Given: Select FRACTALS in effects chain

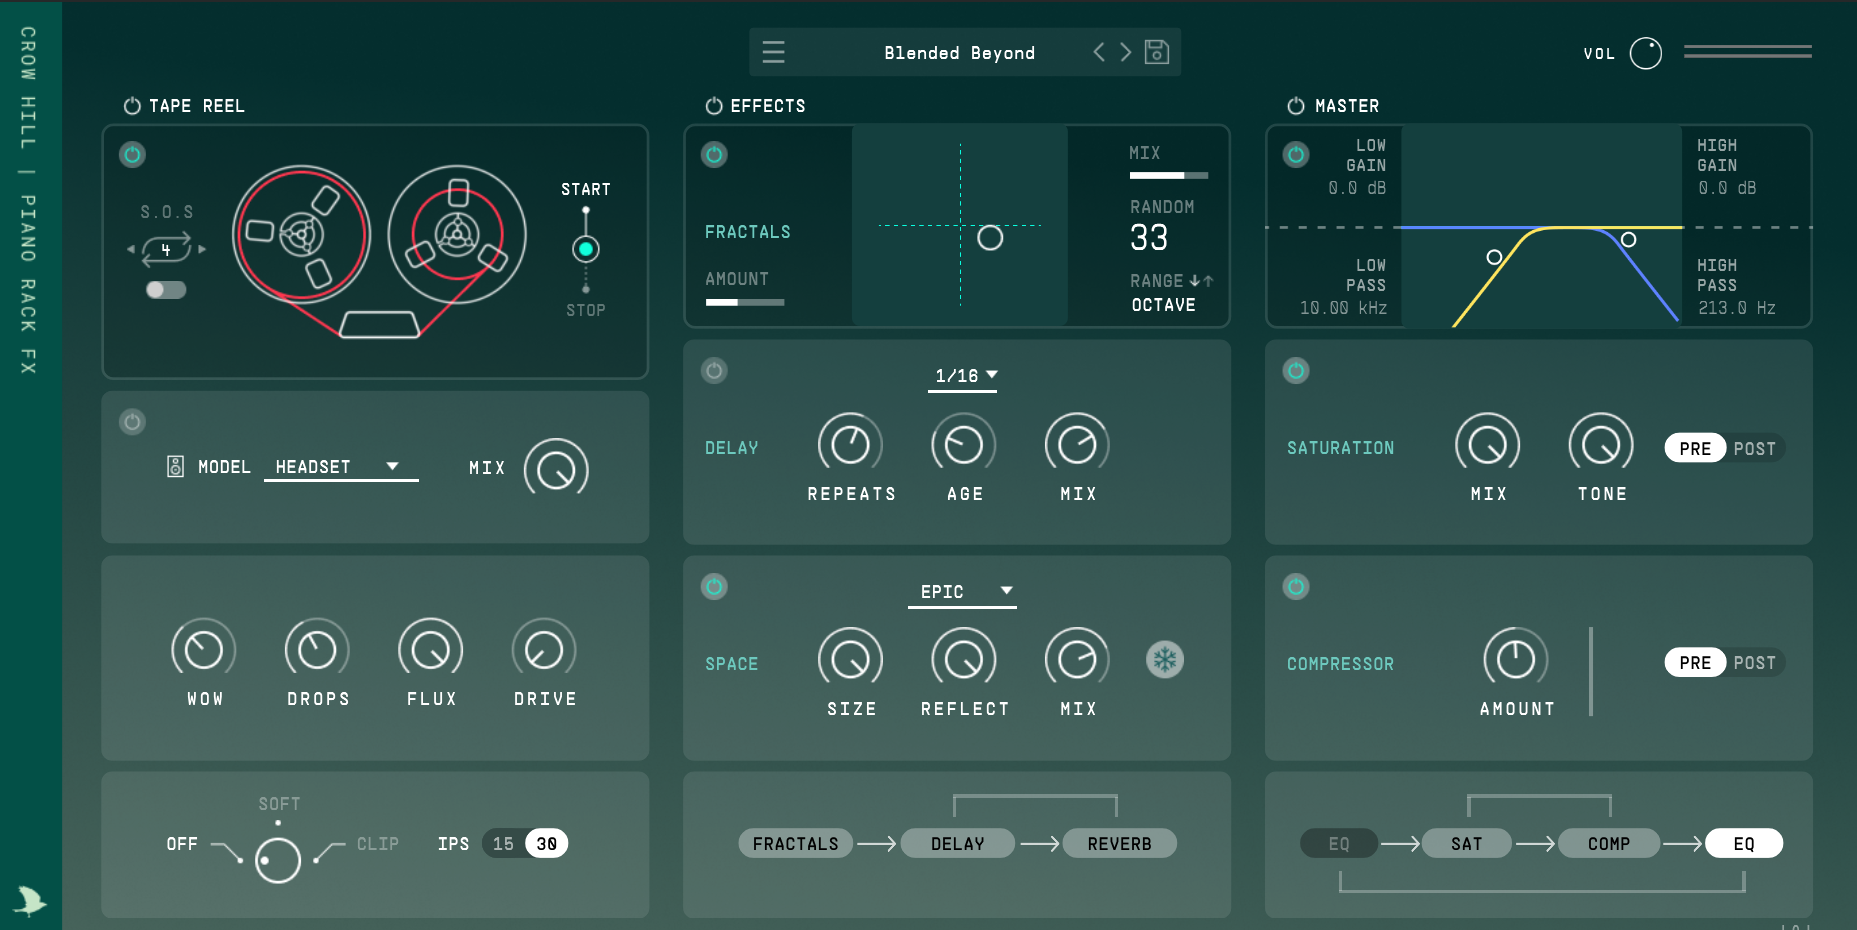Looking at the screenshot, I should (x=795, y=844).
